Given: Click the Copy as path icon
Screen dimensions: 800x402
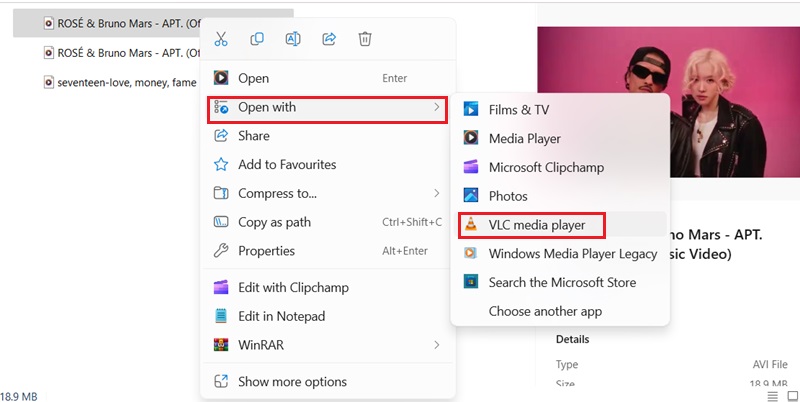Looking at the screenshot, I should (221, 222).
